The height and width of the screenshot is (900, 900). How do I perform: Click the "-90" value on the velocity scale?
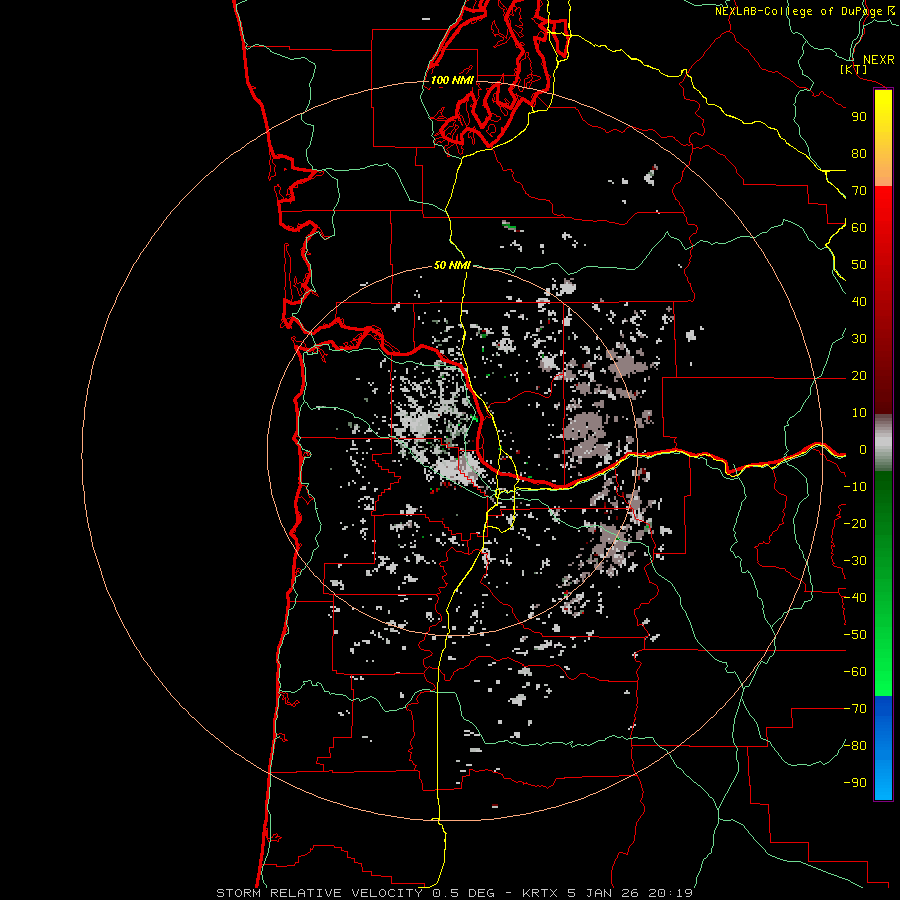[x=855, y=783]
